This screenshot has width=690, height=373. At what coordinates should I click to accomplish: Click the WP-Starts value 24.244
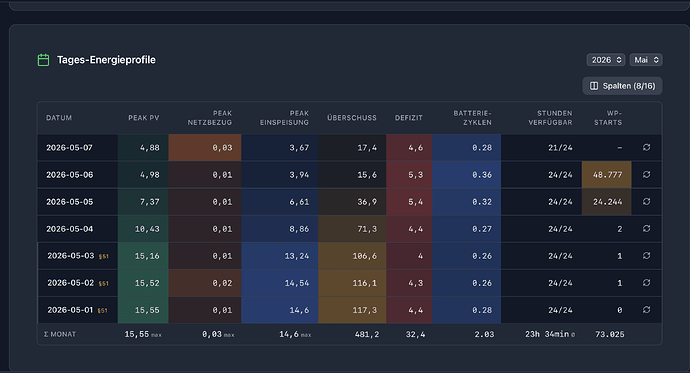pyautogui.click(x=607, y=202)
